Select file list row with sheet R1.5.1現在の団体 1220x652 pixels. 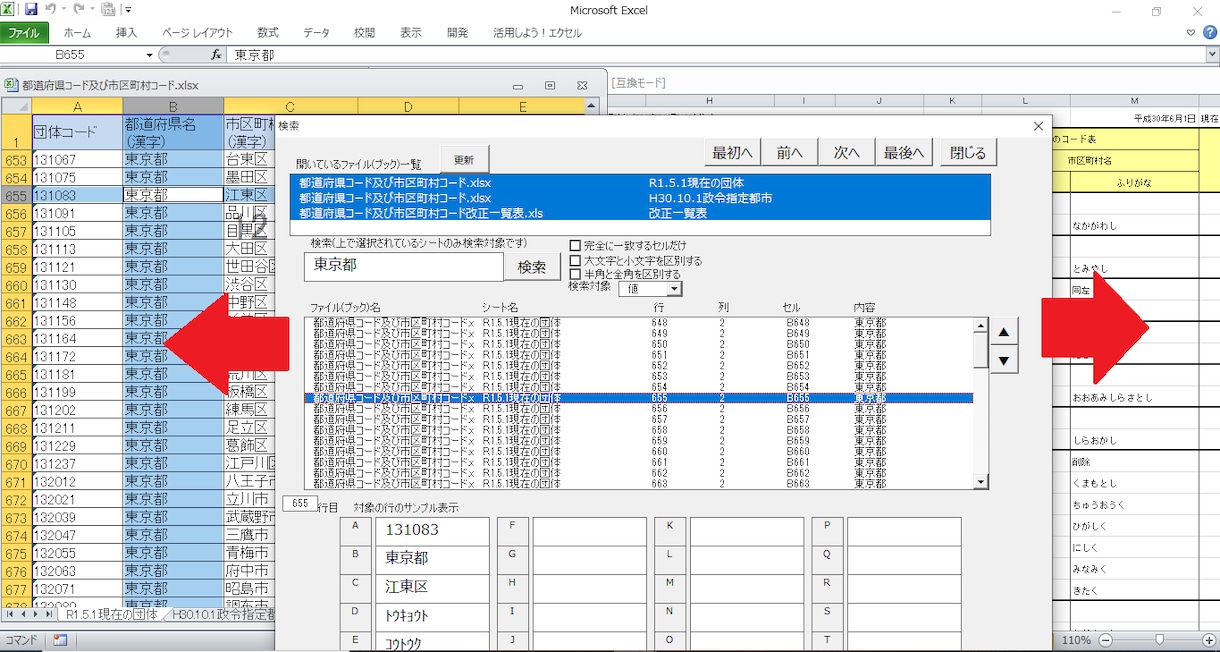click(640, 184)
